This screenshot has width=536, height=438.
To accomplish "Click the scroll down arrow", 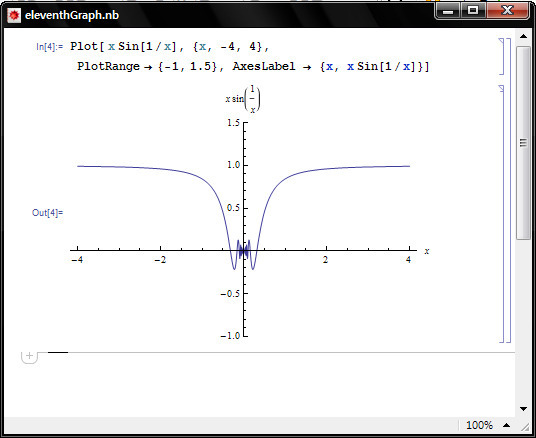I will [x=523, y=409].
